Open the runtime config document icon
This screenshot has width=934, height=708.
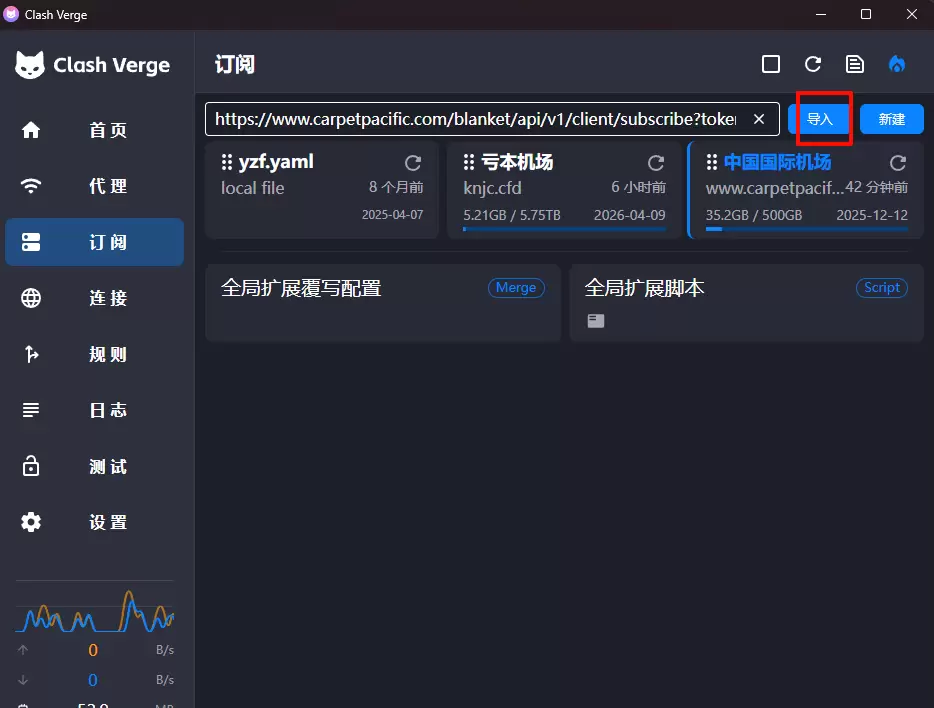click(x=854, y=63)
